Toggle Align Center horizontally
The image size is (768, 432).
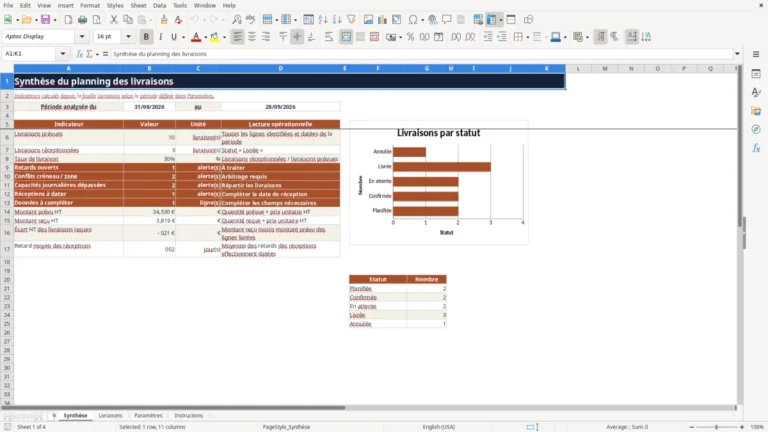pos(252,37)
